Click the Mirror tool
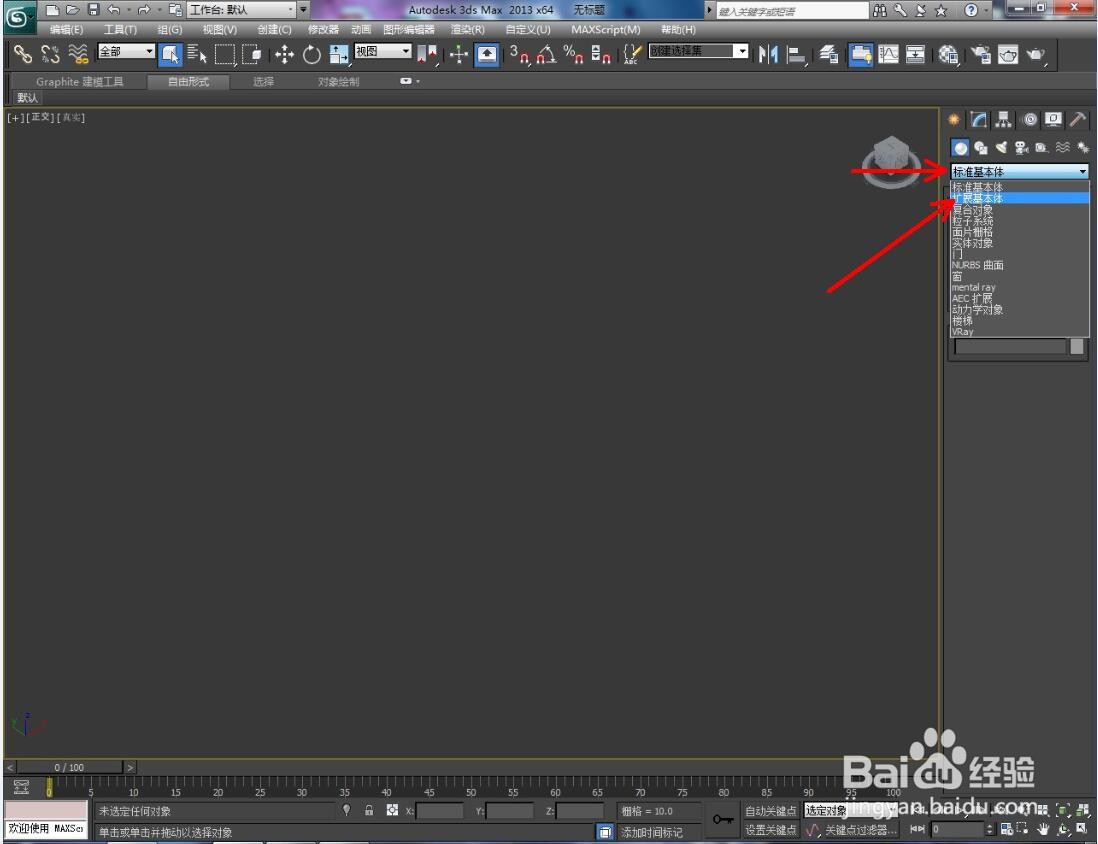 click(768, 54)
